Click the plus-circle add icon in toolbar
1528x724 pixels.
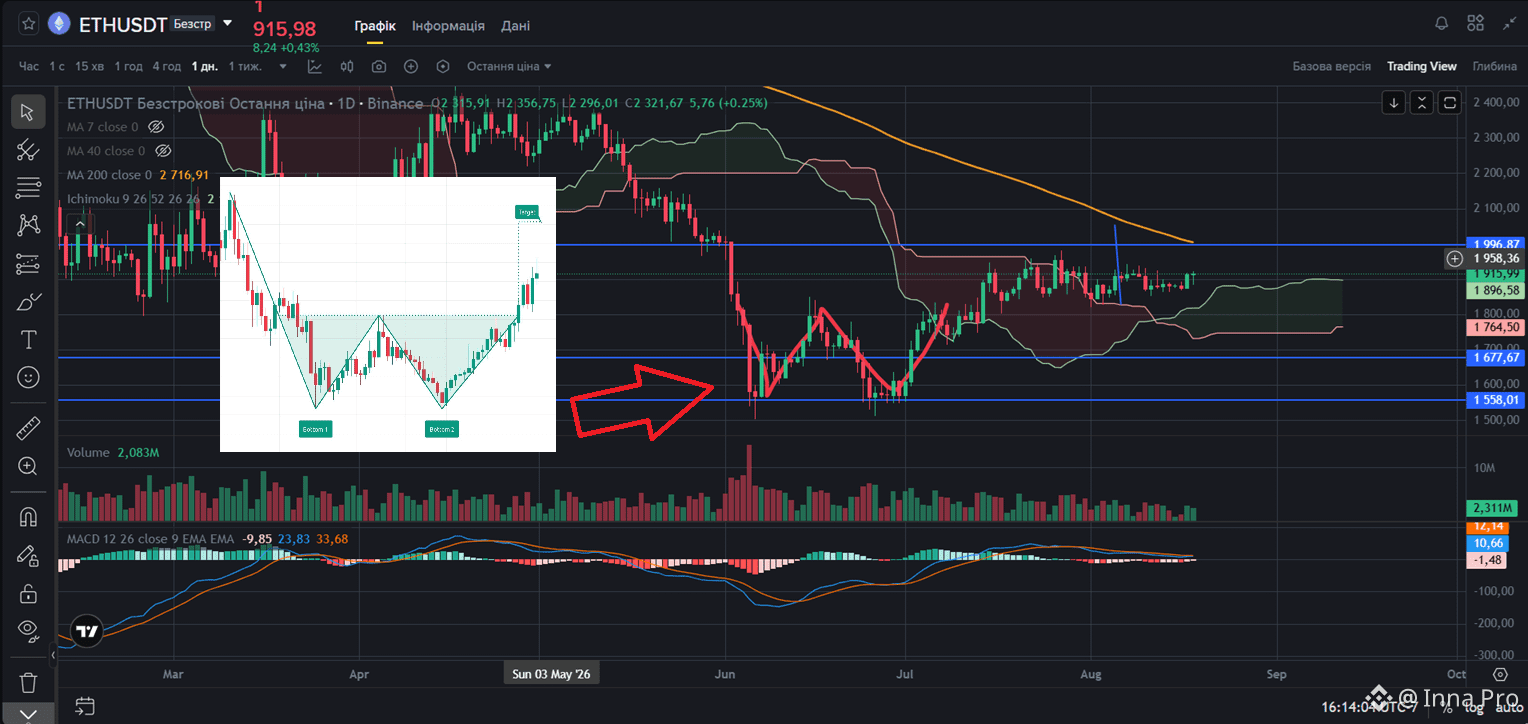pos(411,66)
